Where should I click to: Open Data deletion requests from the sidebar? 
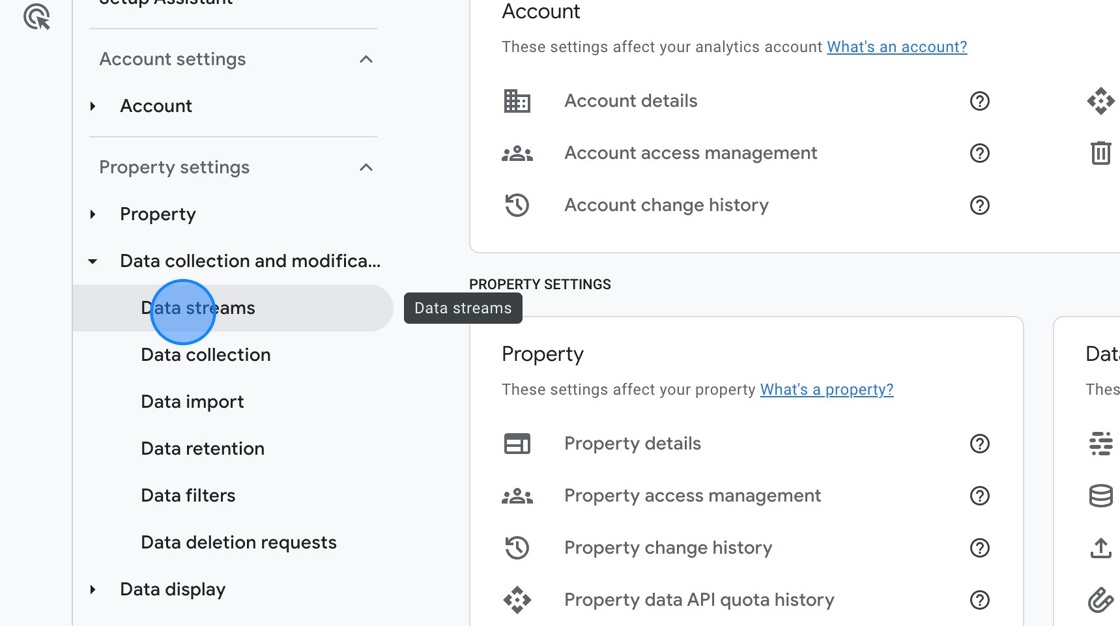(x=238, y=542)
